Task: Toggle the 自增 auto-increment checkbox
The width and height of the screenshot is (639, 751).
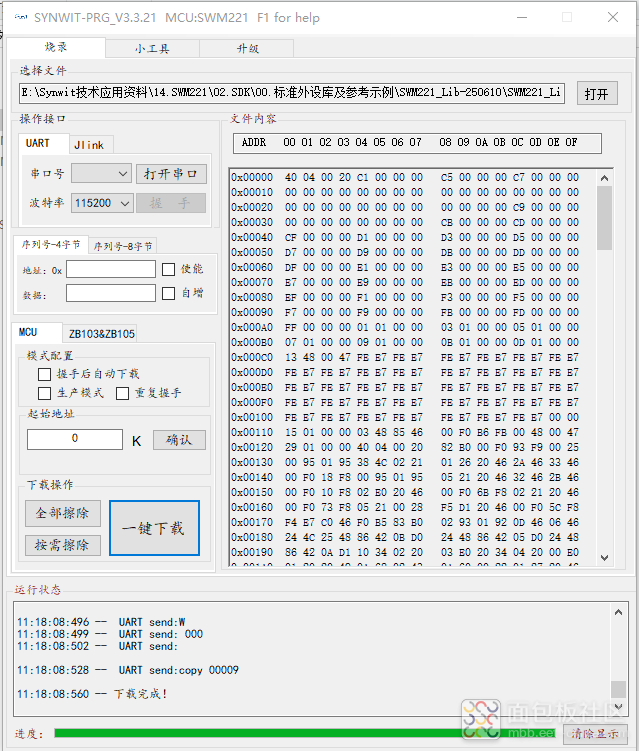Action: (168, 293)
